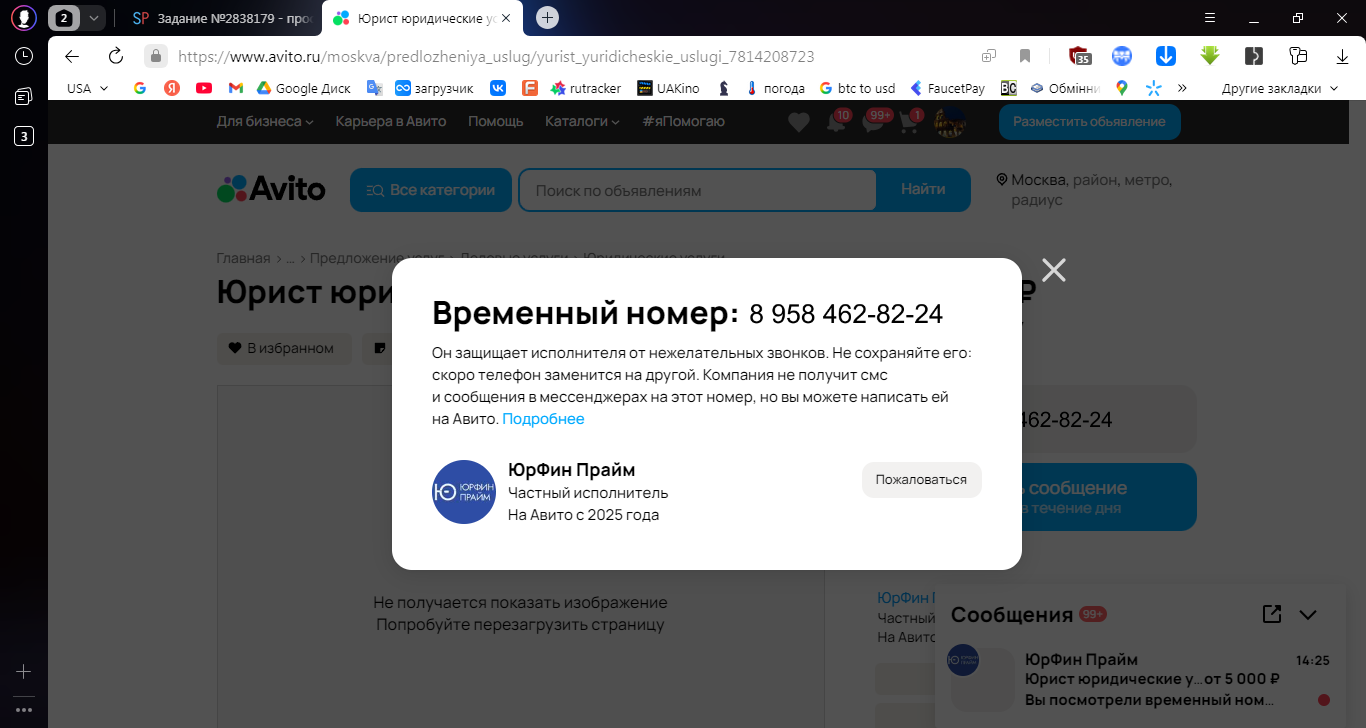
Task: Open the Google Диск bookmark
Action: (x=303, y=88)
